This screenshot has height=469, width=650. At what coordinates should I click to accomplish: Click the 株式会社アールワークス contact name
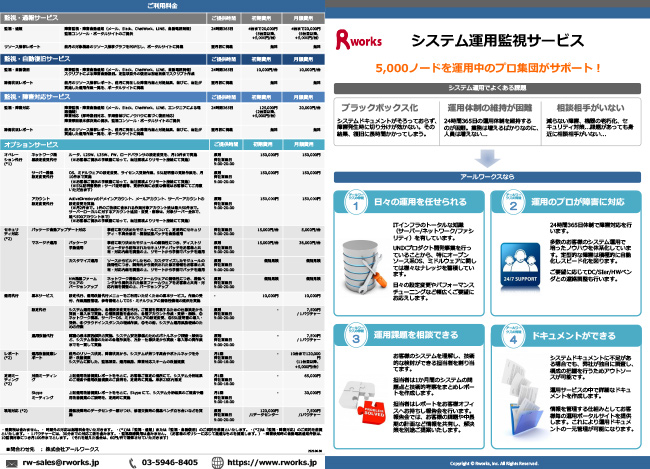72,449
